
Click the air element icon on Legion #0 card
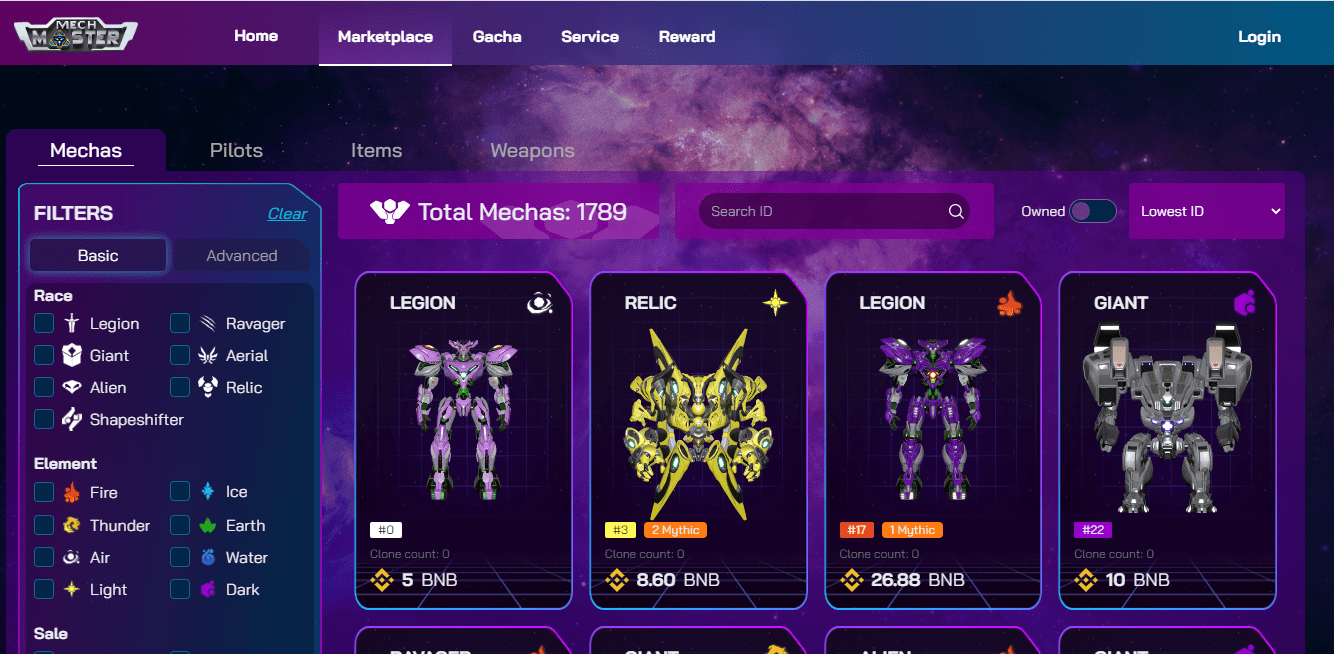pyautogui.click(x=540, y=302)
